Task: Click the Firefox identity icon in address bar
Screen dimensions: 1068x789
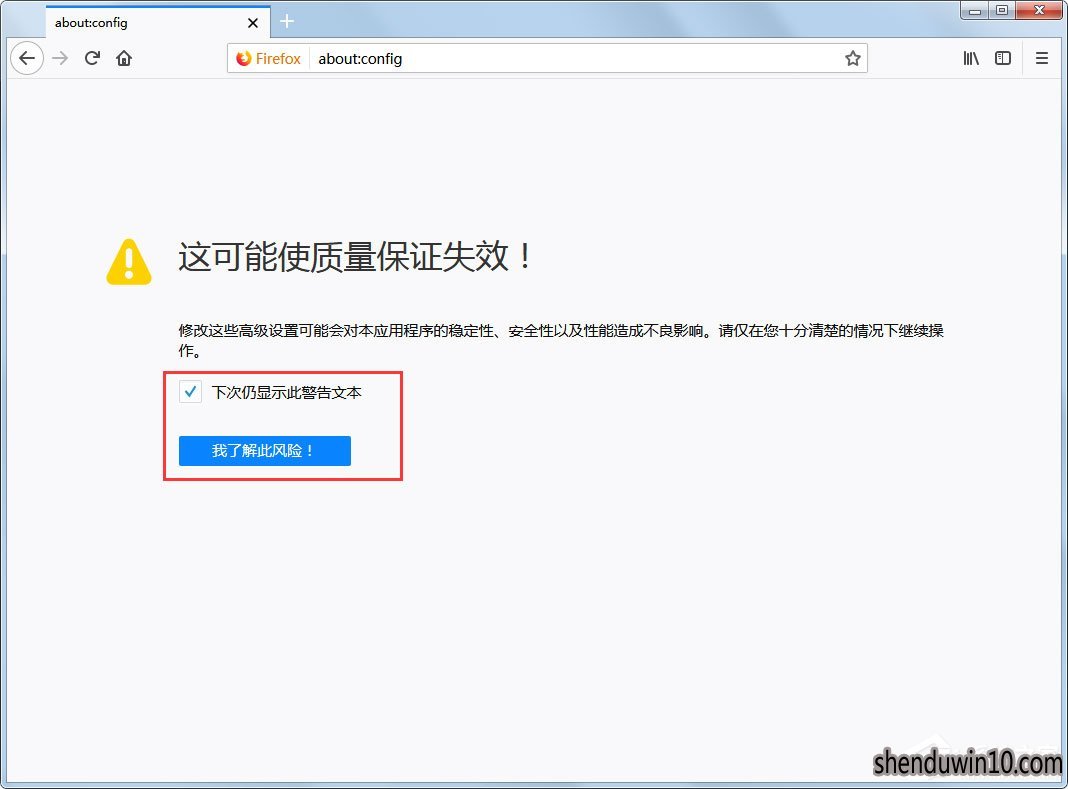Action: 268,59
